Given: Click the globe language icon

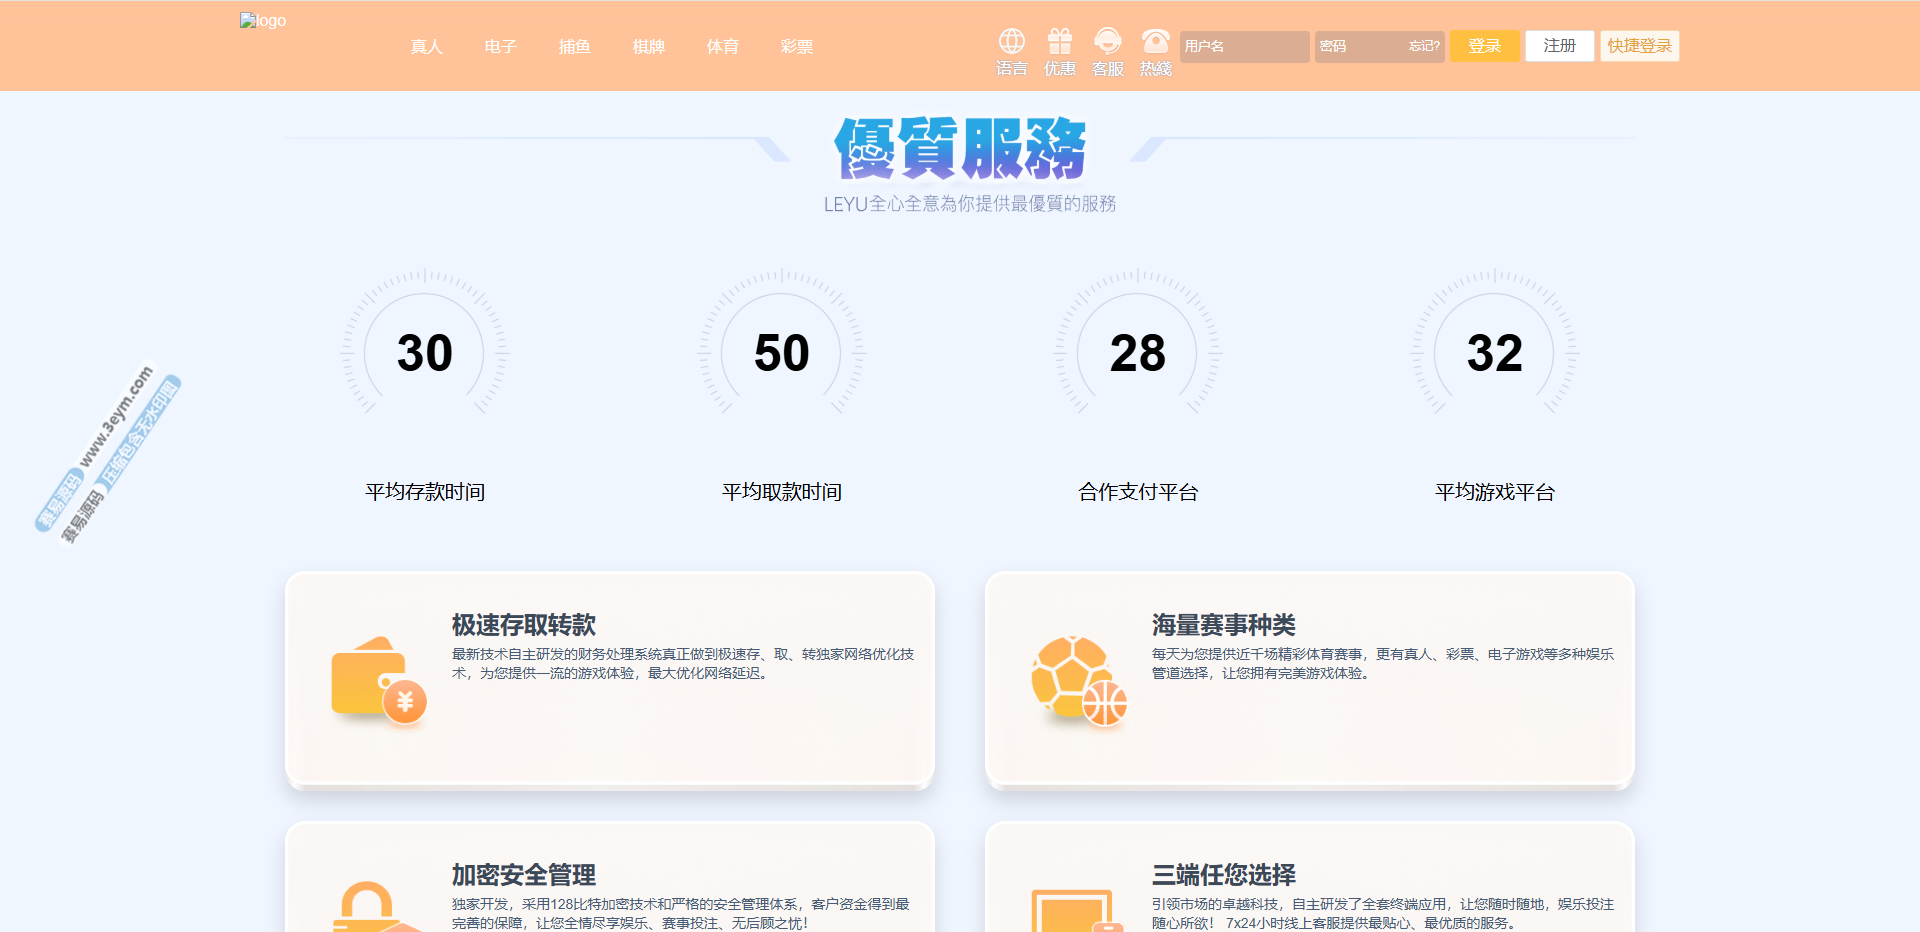Looking at the screenshot, I should coord(1011,41).
